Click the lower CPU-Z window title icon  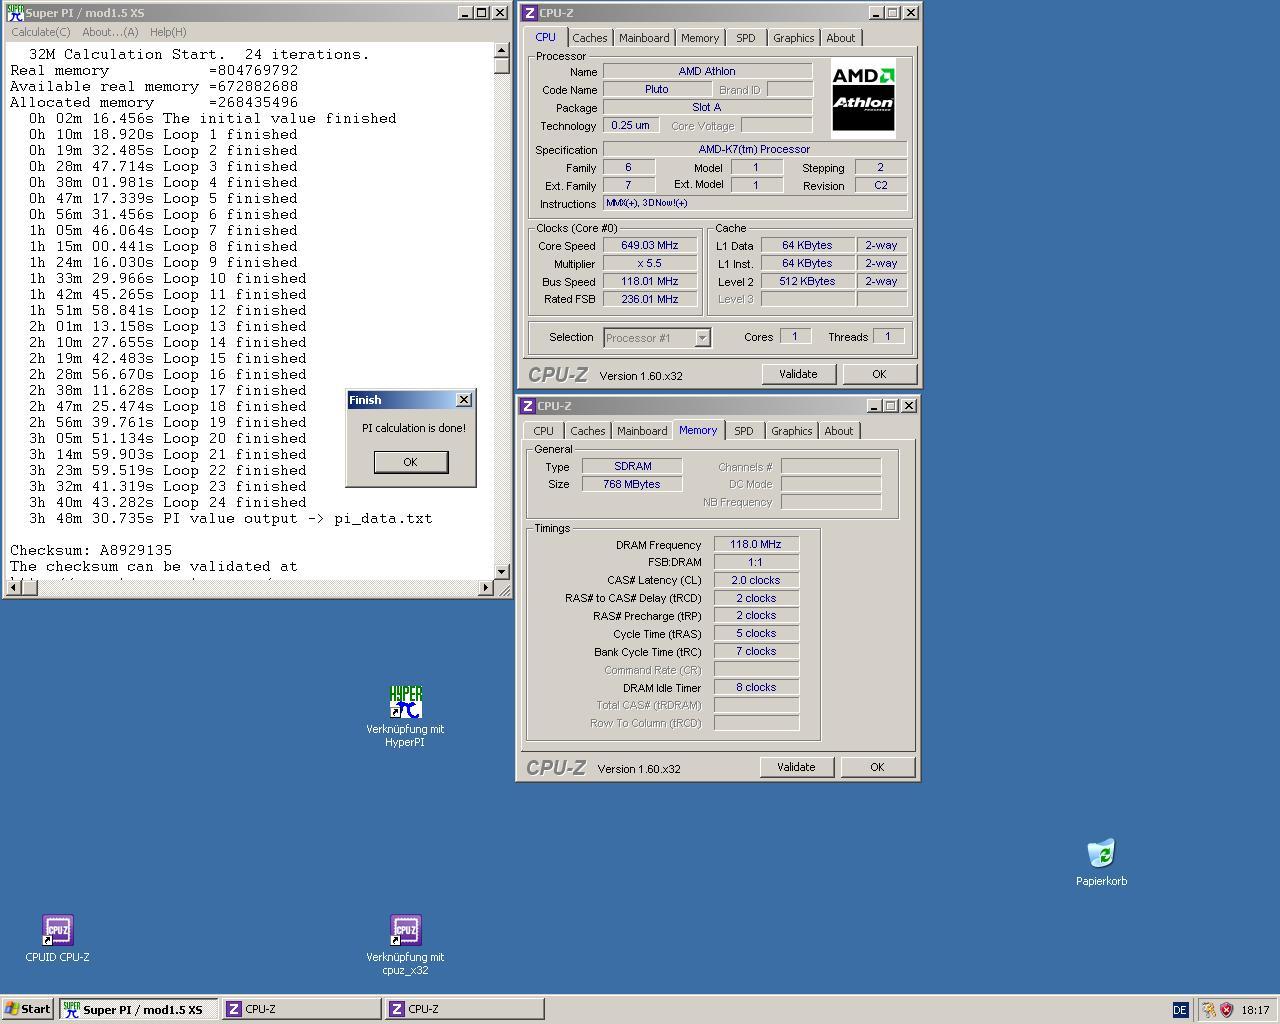click(528, 406)
